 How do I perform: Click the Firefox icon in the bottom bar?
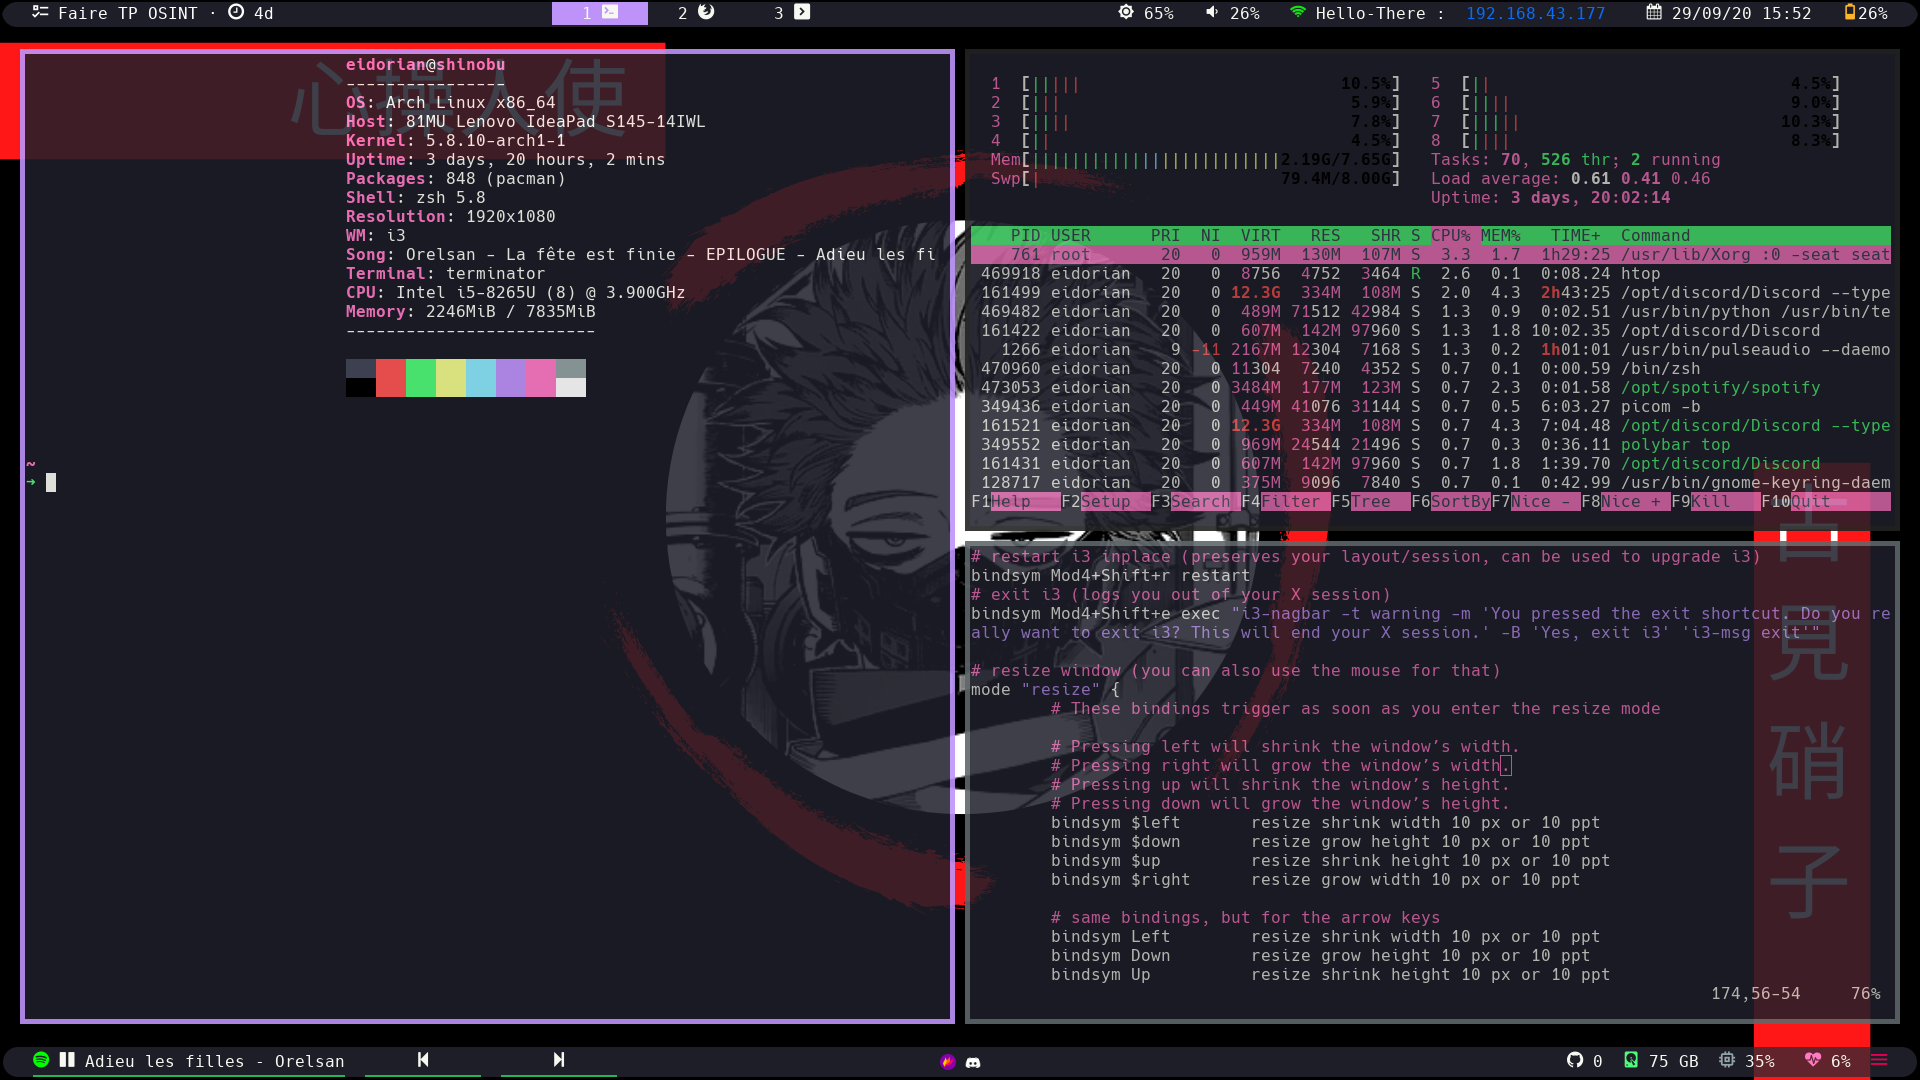click(x=948, y=1062)
